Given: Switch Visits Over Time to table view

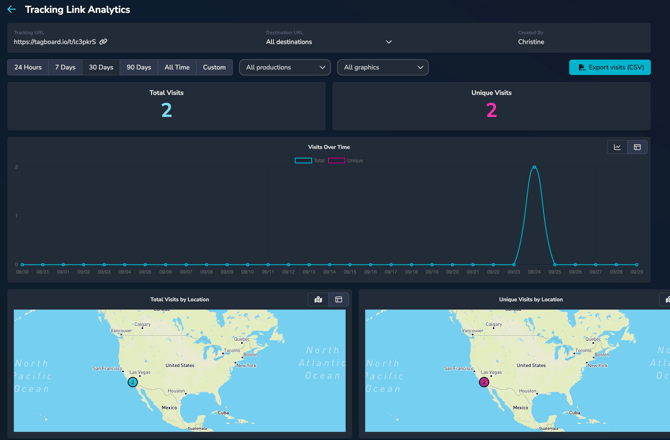Looking at the screenshot, I should (637, 147).
